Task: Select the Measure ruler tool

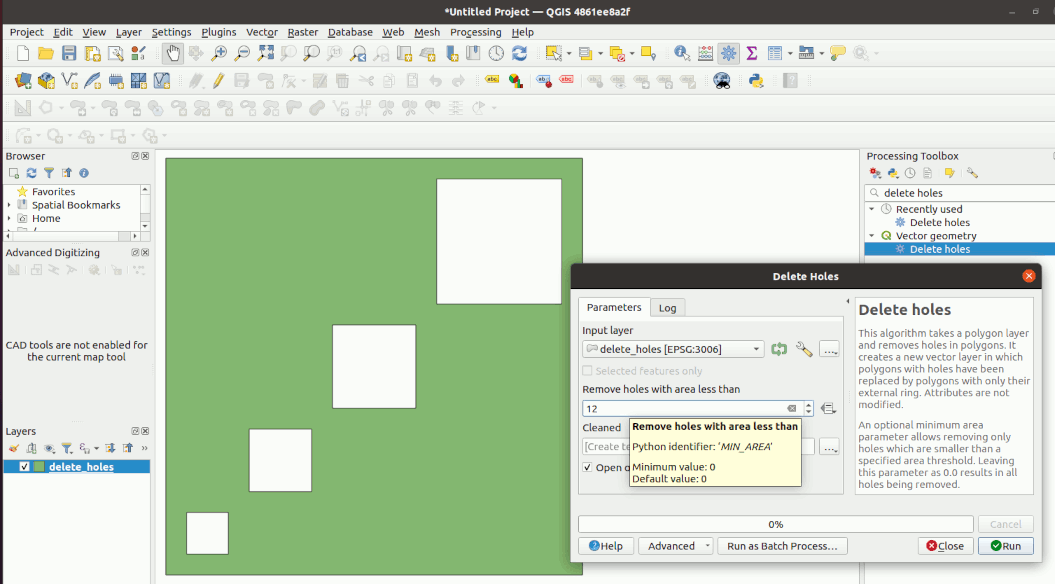Action: click(x=805, y=53)
